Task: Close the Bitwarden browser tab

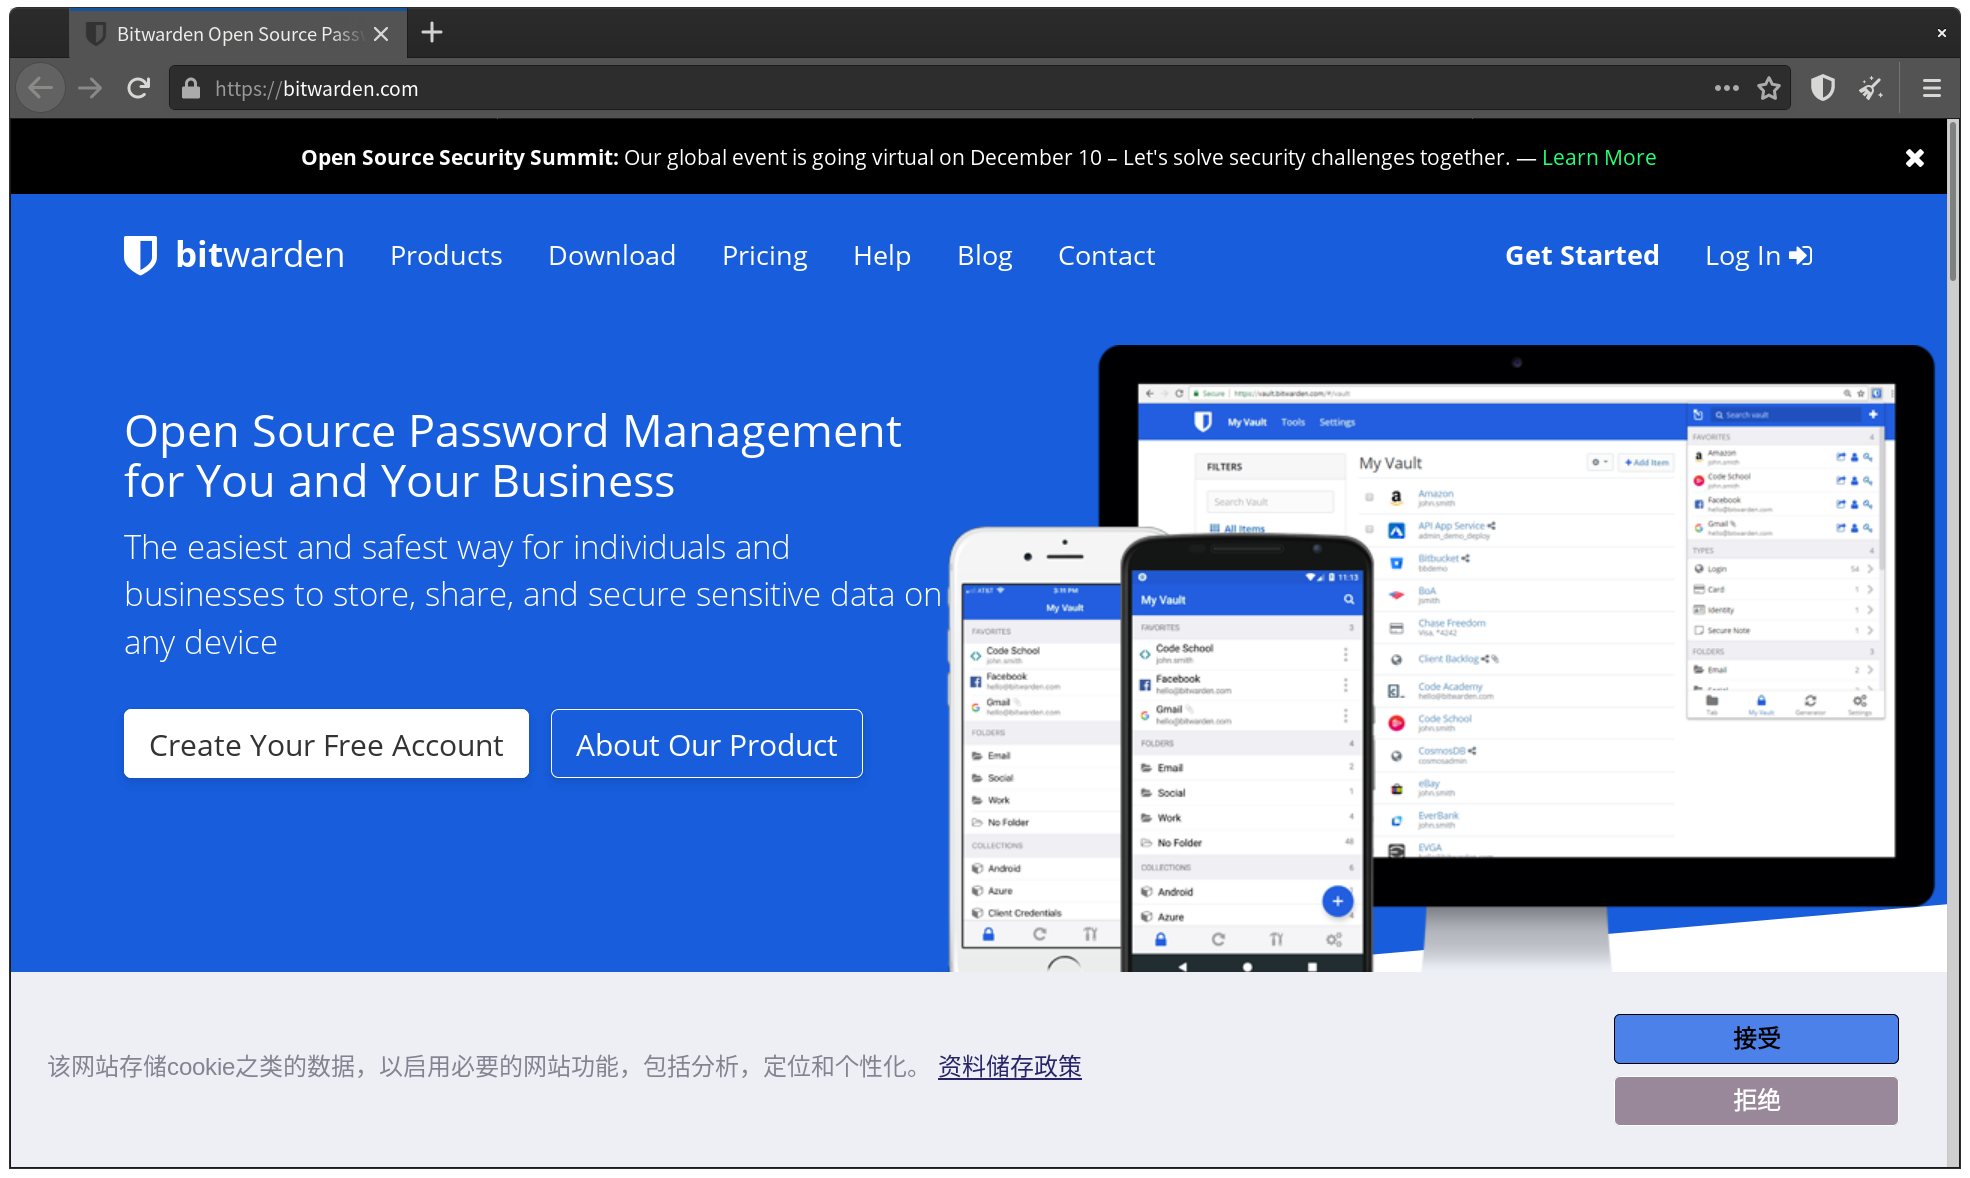Action: (x=381, y=34)
